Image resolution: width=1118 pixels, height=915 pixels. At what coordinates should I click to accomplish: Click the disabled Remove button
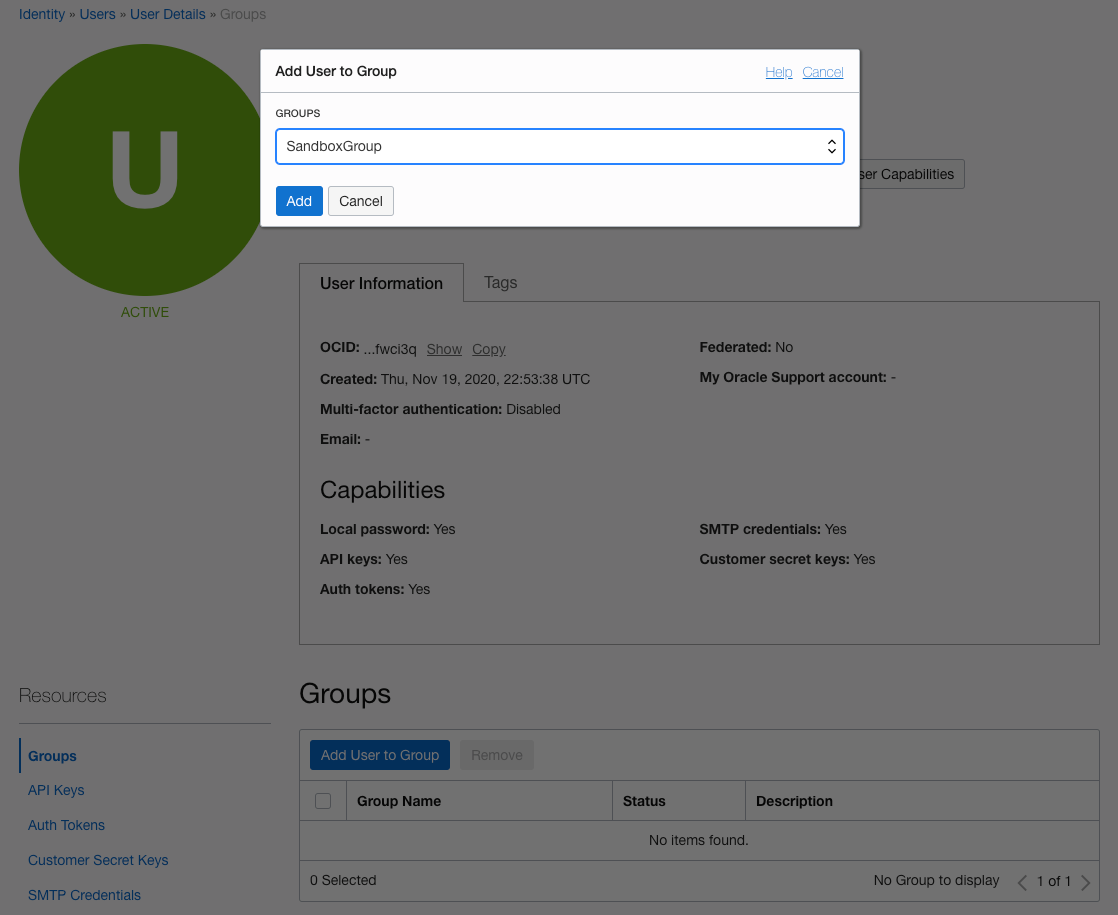click(x=496, y=755)
